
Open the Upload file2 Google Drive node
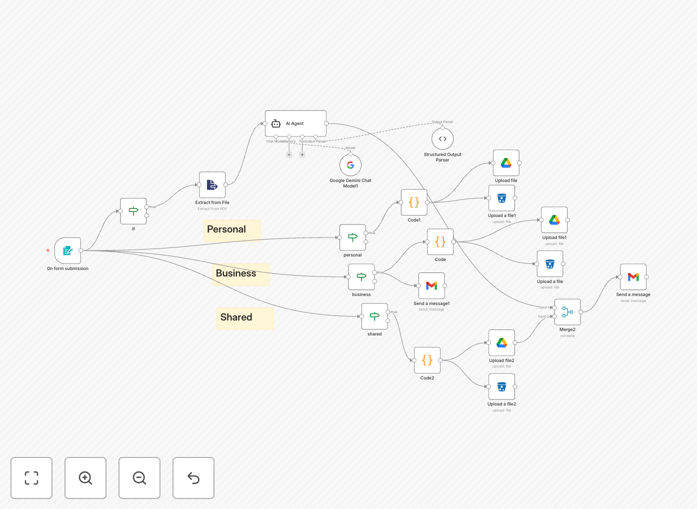(x=501, y=342)
